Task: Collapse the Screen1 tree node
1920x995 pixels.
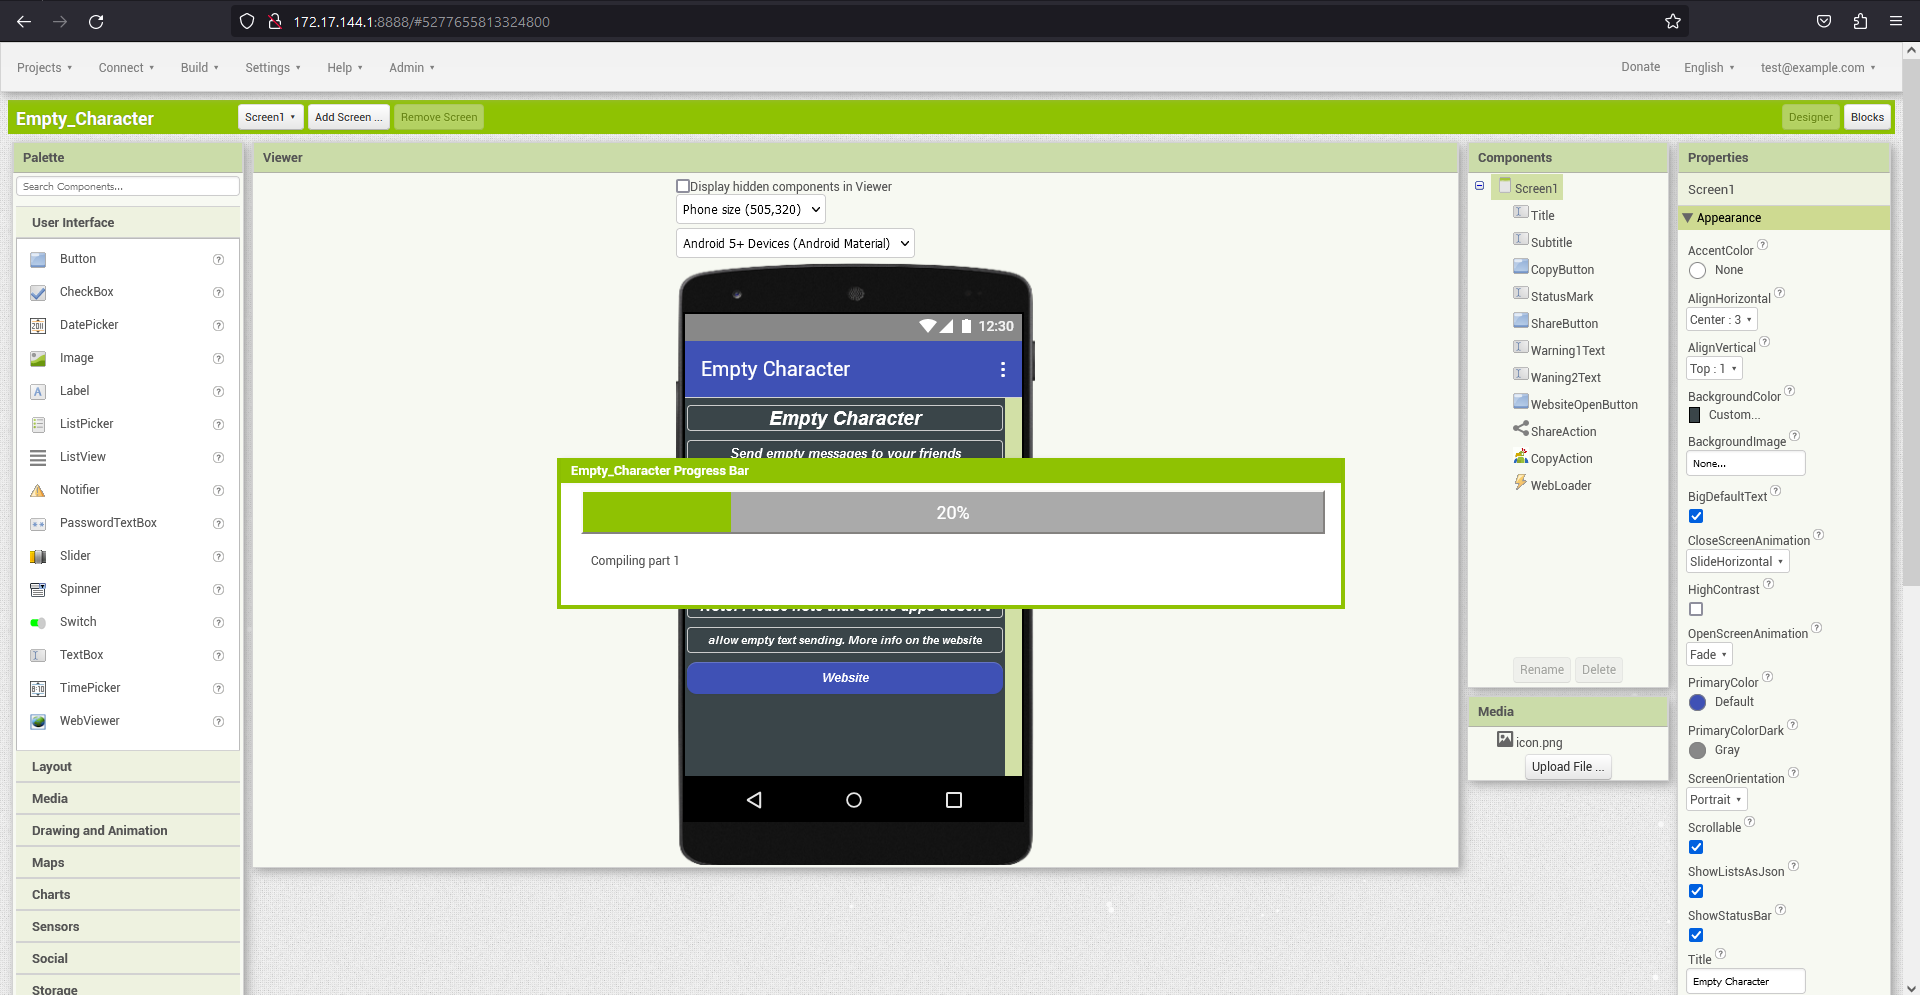Action: tap(1479, 186)
